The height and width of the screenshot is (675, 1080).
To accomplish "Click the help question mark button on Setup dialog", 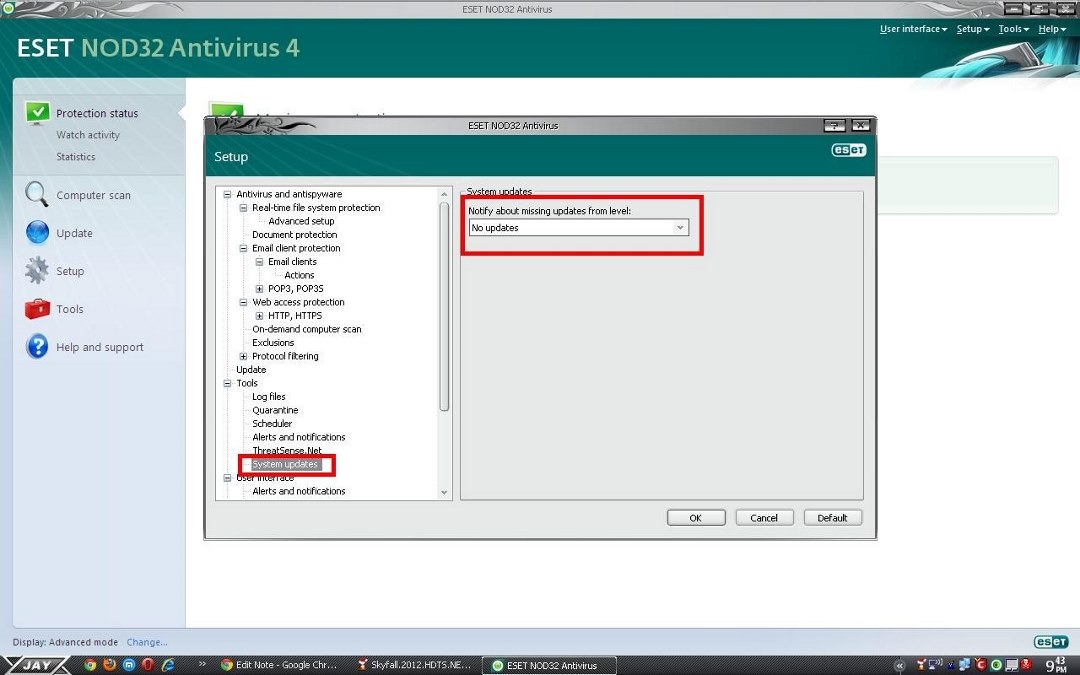I will click(x=834, y=125).
